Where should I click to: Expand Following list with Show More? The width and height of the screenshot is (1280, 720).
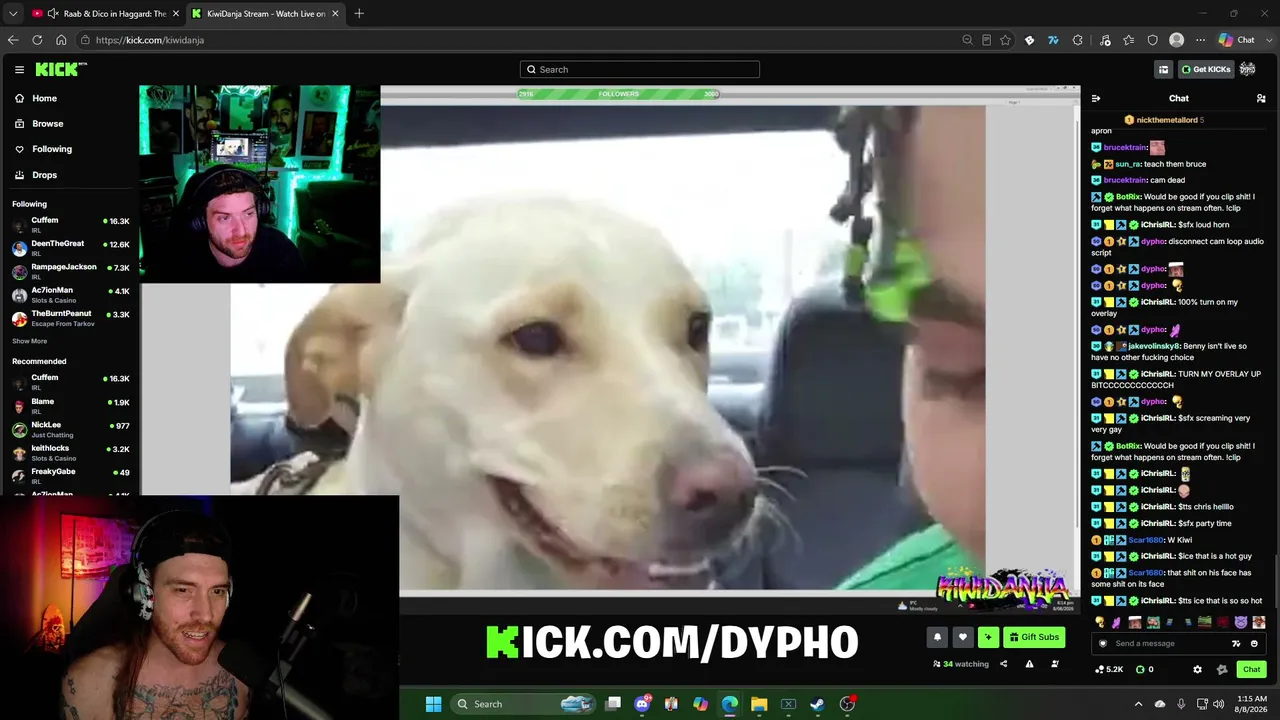[x=29, y=341]
